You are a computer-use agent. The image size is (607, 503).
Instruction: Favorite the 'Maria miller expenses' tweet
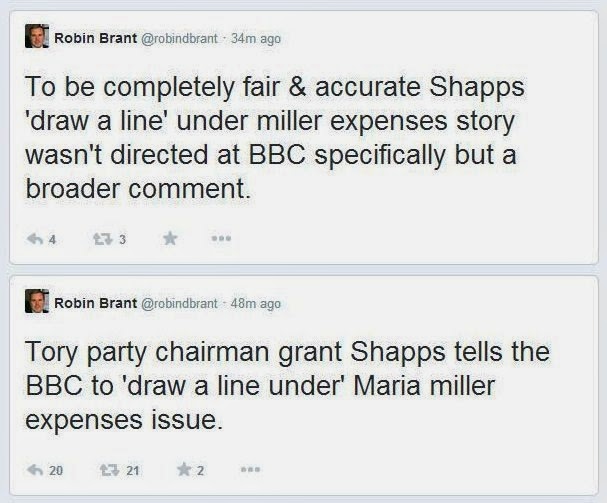coord(184,470)
